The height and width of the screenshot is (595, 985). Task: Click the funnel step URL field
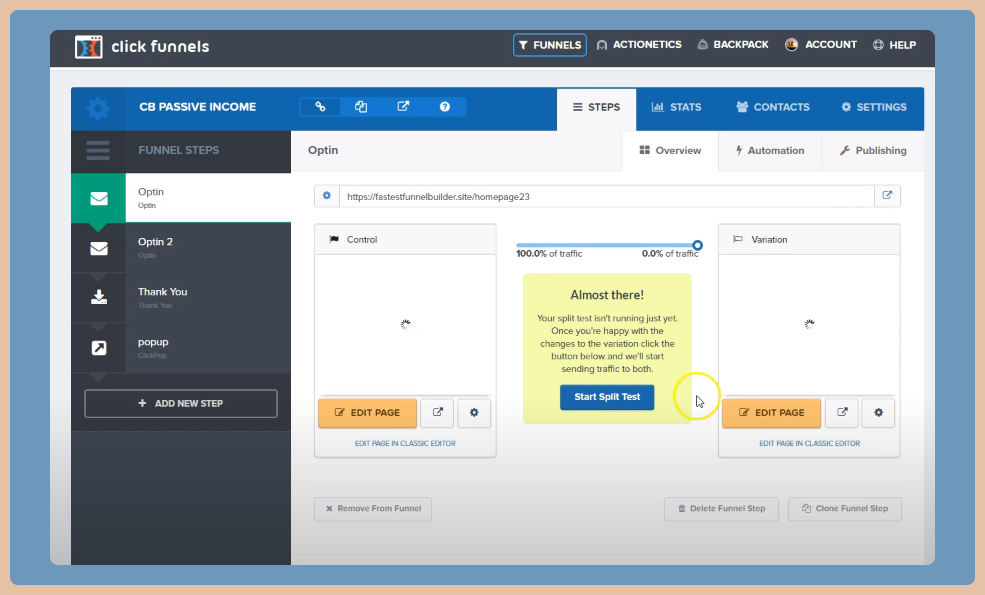pos(607,197)
